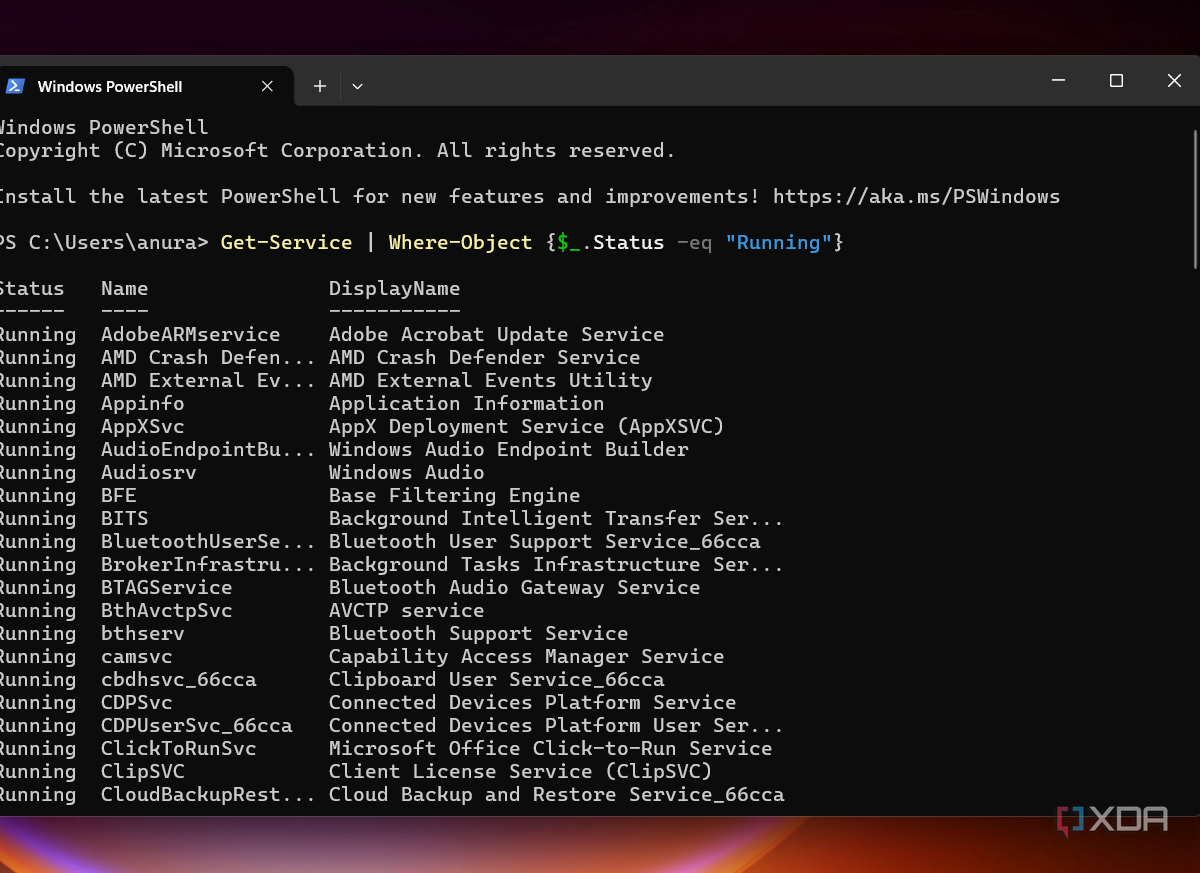This screenshot has width=1200, height=873.
Task: Click the PowerShell icon in the tab
Action: [x=15, y=87]
